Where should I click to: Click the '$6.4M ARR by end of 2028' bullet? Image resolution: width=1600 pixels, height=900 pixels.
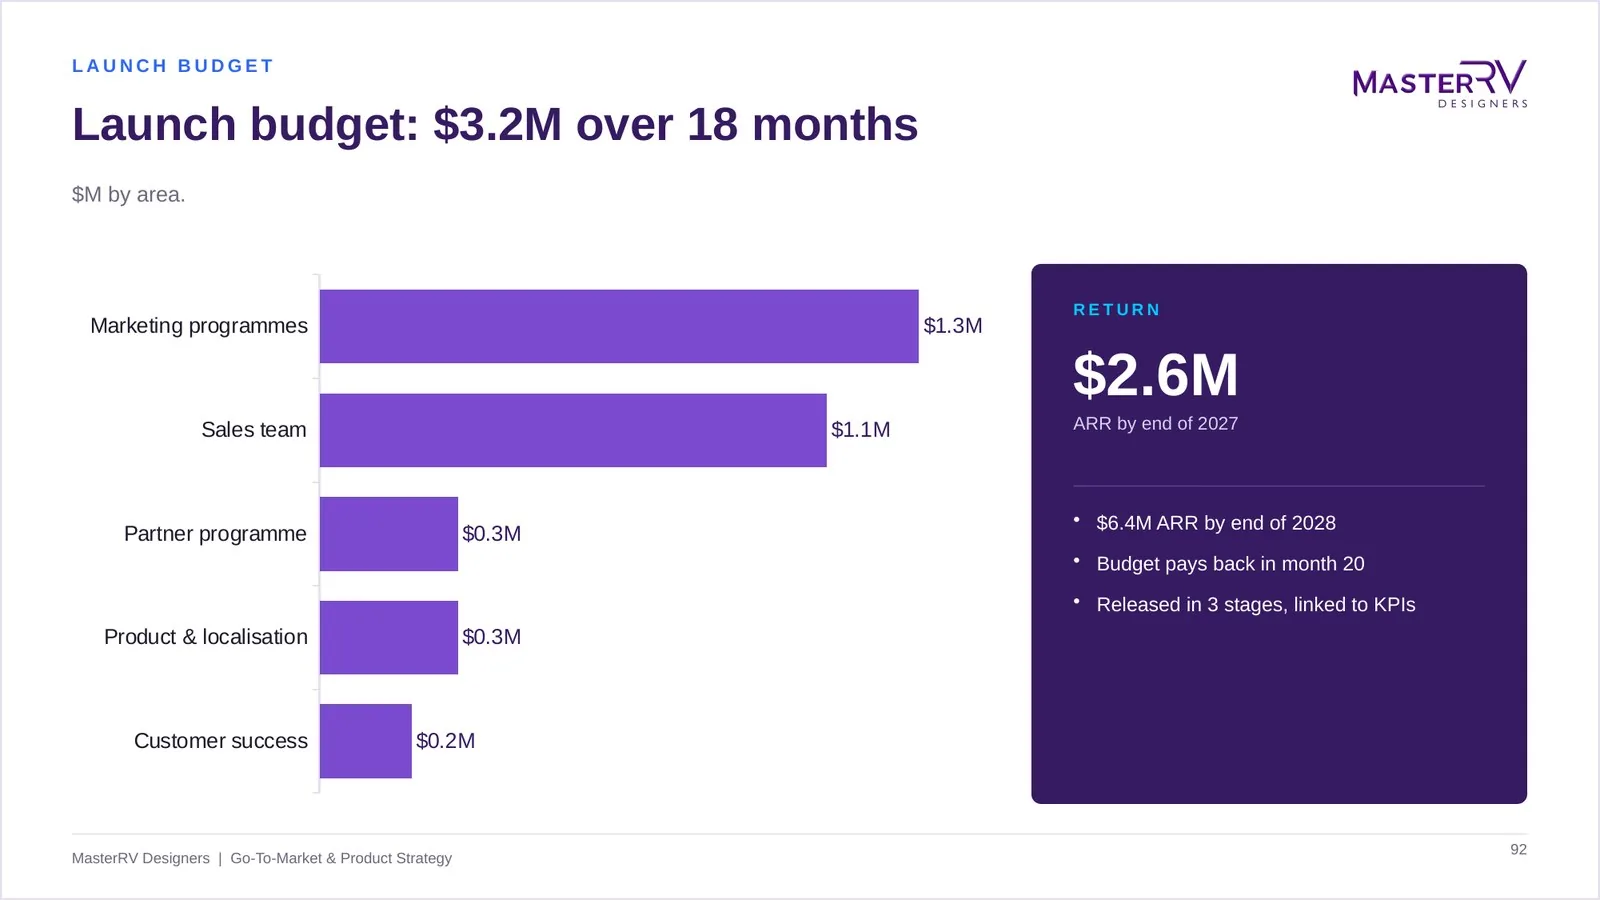(x=1216, y=523)
